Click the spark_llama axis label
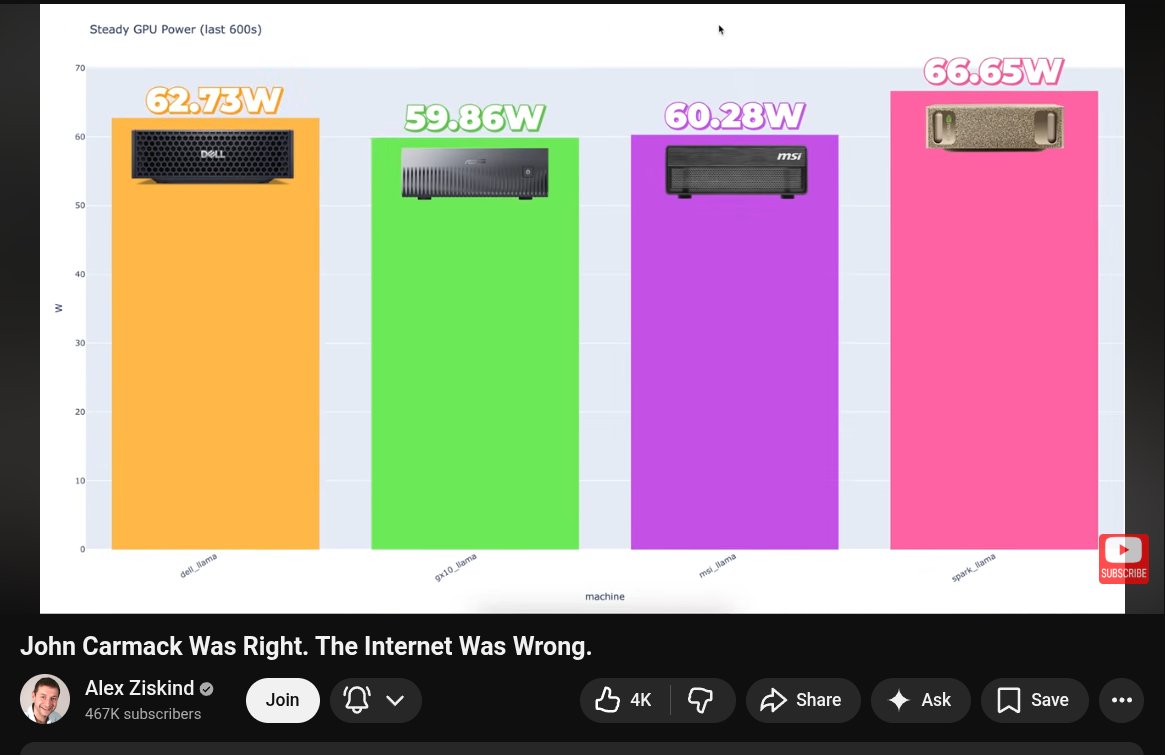The image size is (1165, 755). 973,568
